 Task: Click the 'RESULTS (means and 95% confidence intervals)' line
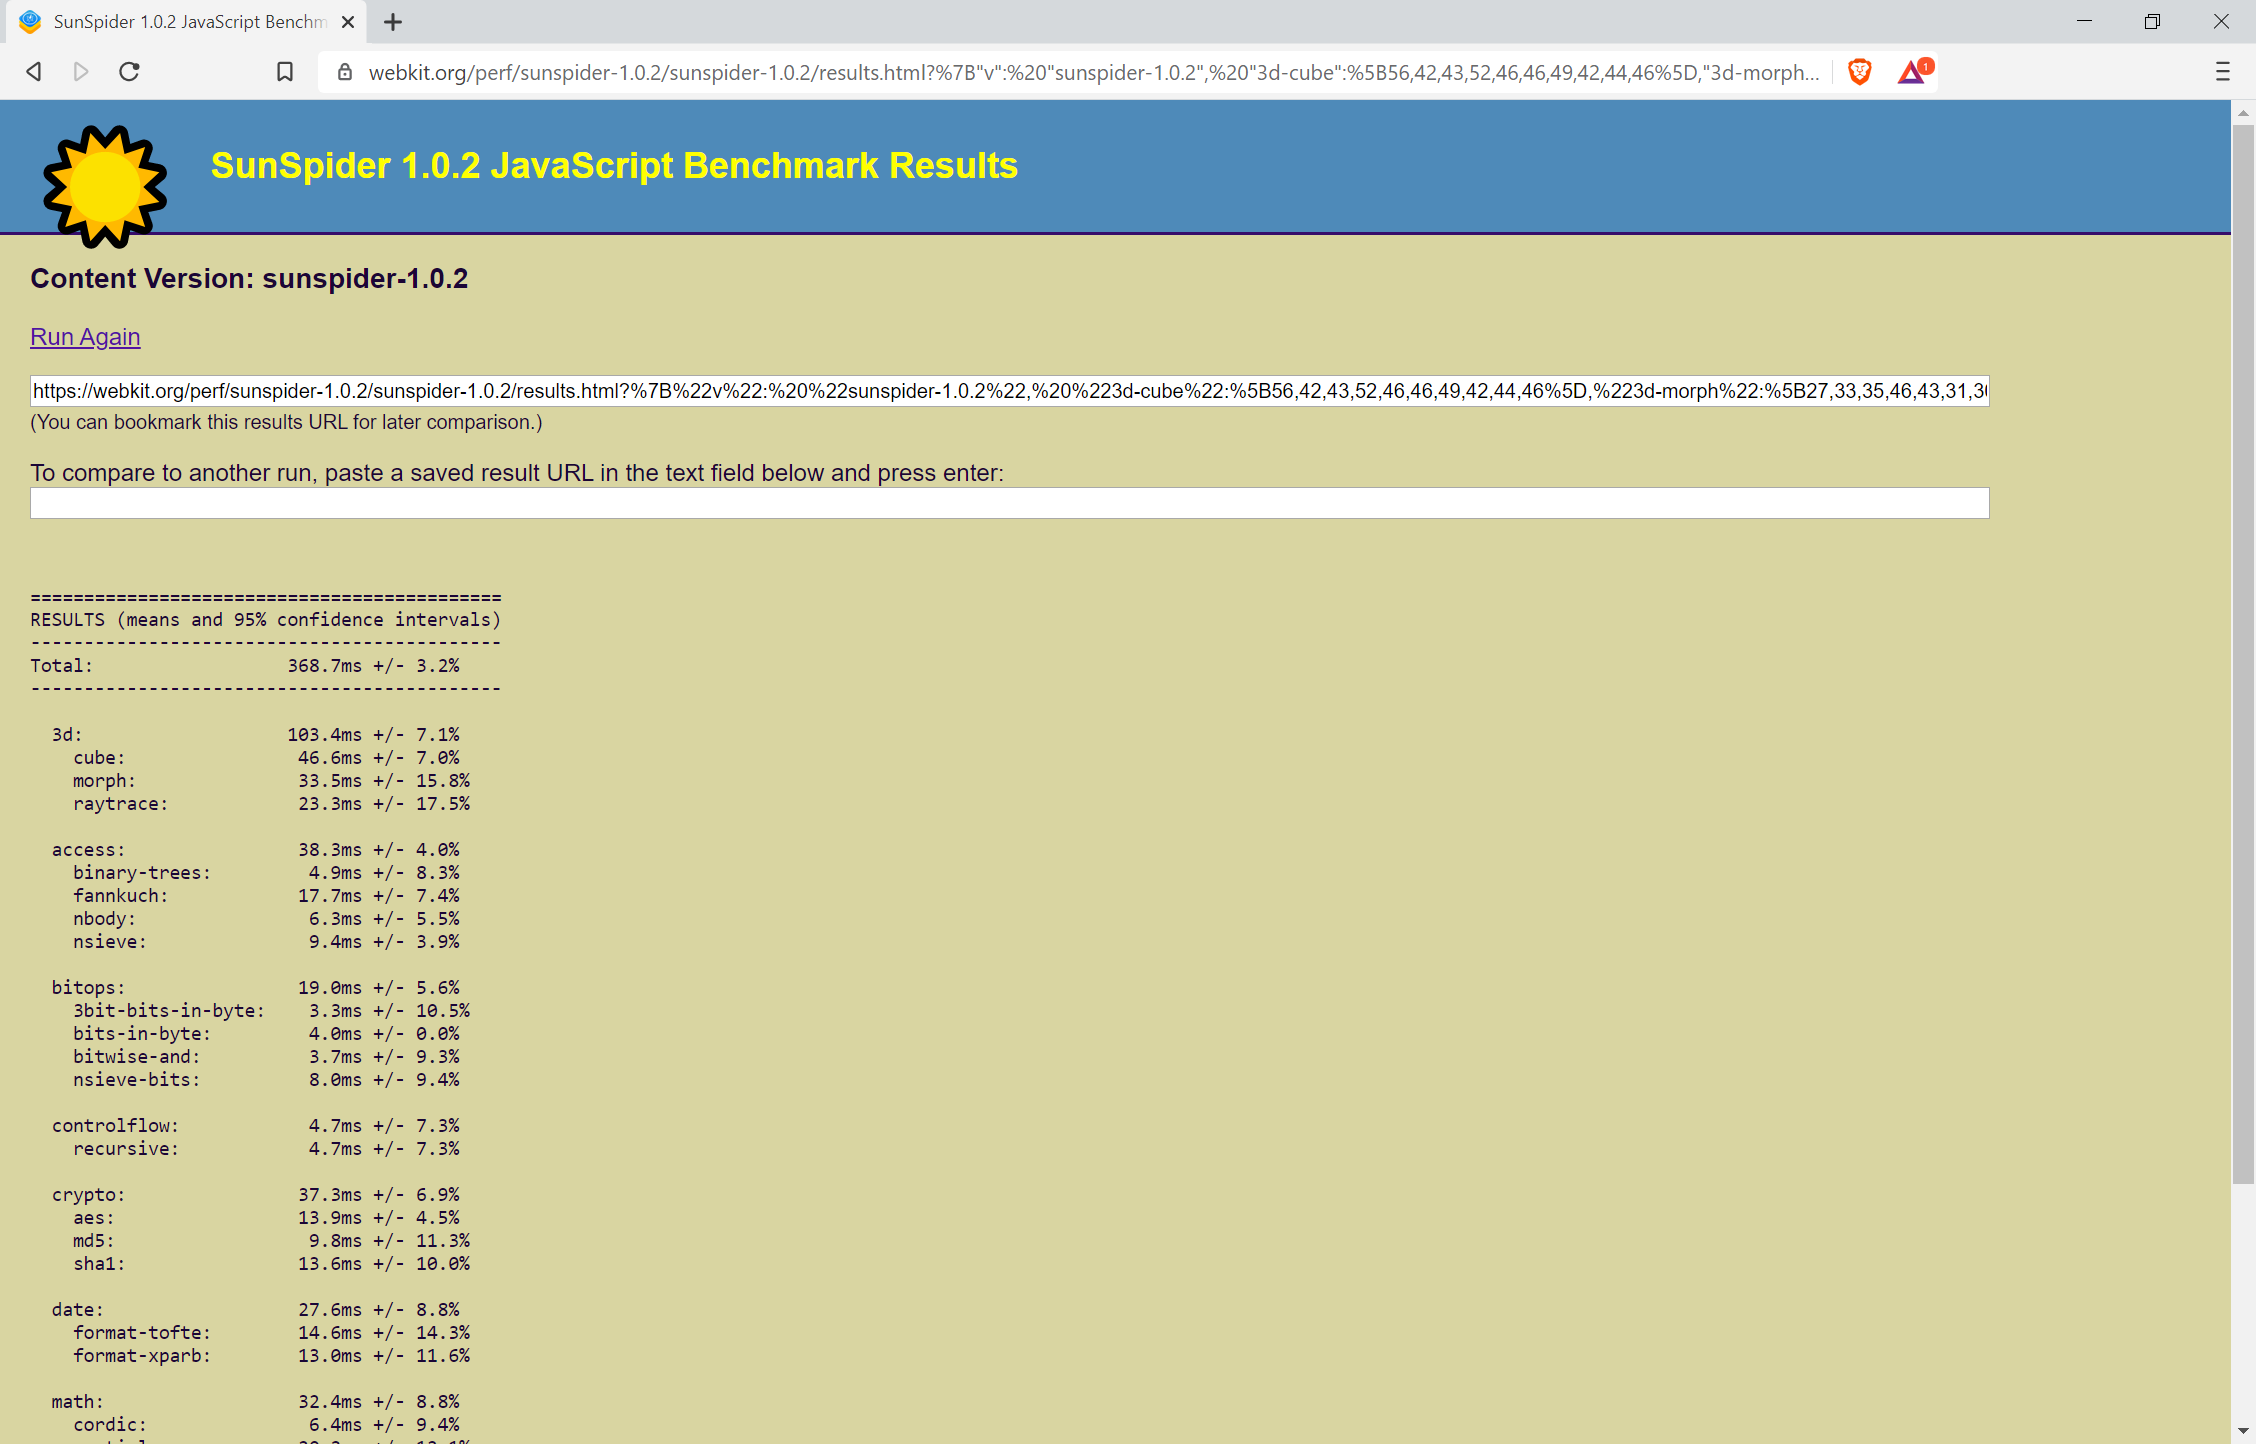pos(266,620)
